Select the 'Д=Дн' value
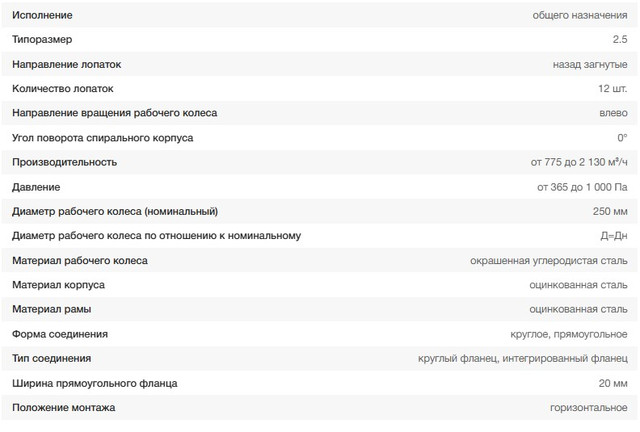This screenshot has height=432, width=640. pos(613,236)
